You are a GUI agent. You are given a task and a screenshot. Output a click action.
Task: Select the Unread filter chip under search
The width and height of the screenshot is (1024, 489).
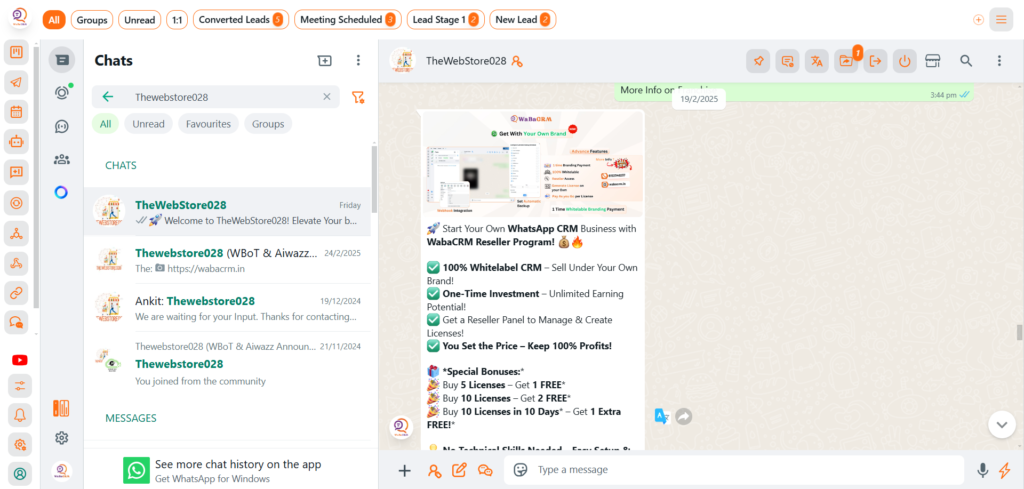click(x=148, y=124)
